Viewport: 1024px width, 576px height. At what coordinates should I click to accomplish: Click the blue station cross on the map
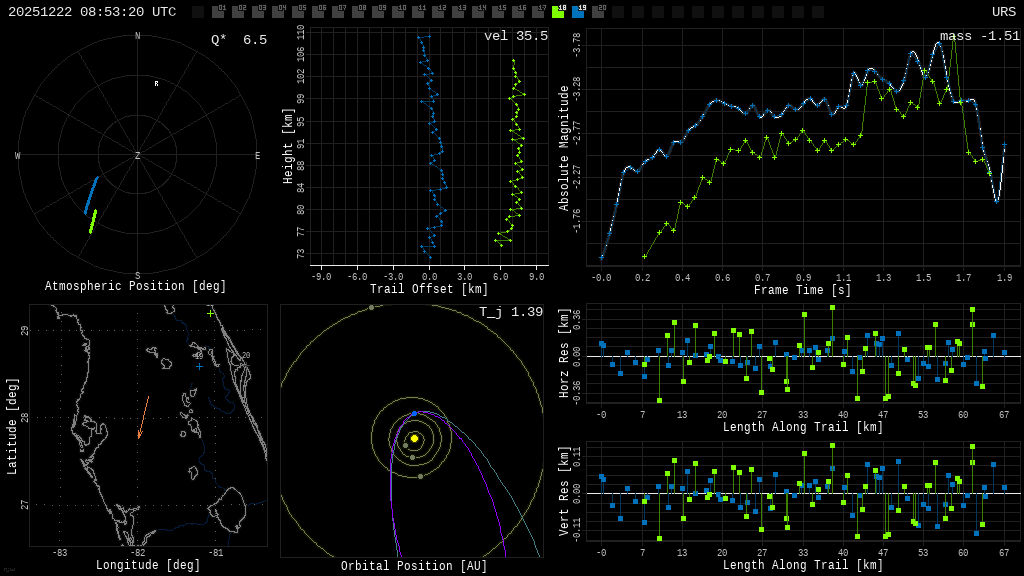pyautogui.click(x=199, y=366)
